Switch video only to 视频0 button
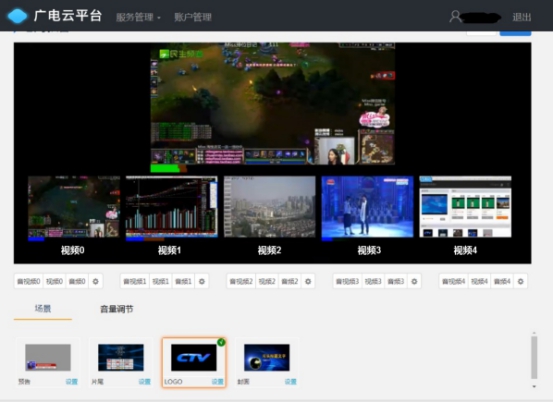The height and width of the screenshot is (403, 553). click(54, 281)
